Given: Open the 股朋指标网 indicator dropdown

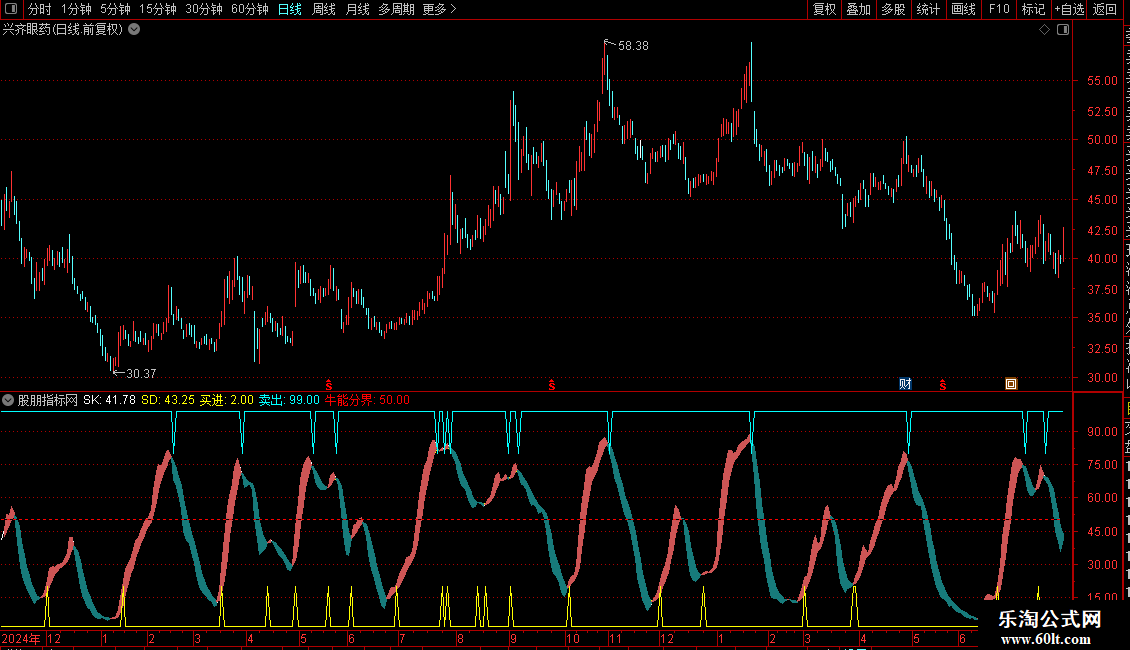Looking at the screenshot, I should click(x=8, y=400).
